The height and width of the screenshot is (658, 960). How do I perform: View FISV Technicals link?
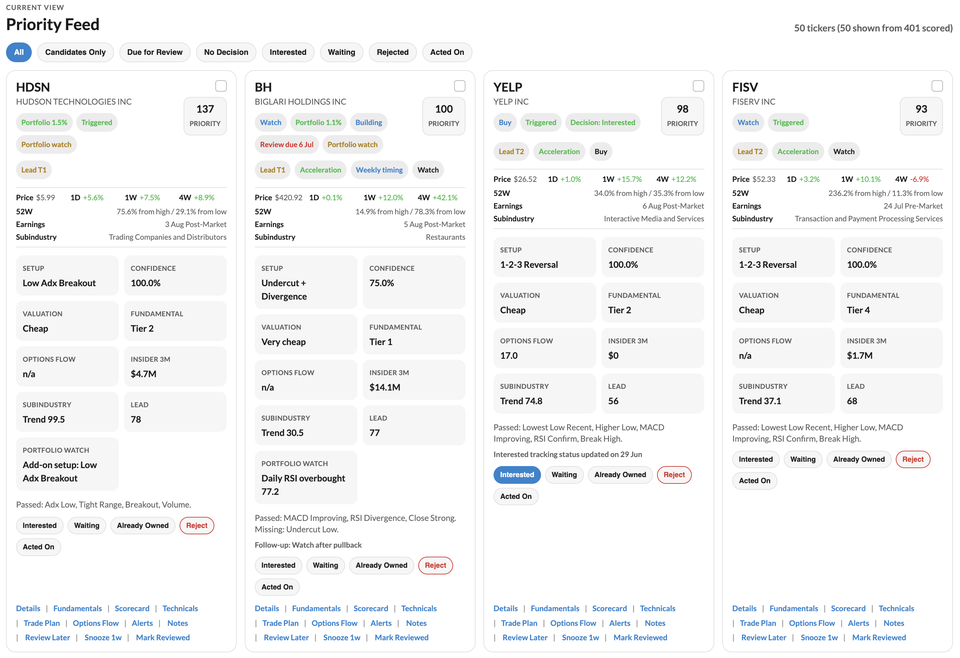click(x=896, y=608)
